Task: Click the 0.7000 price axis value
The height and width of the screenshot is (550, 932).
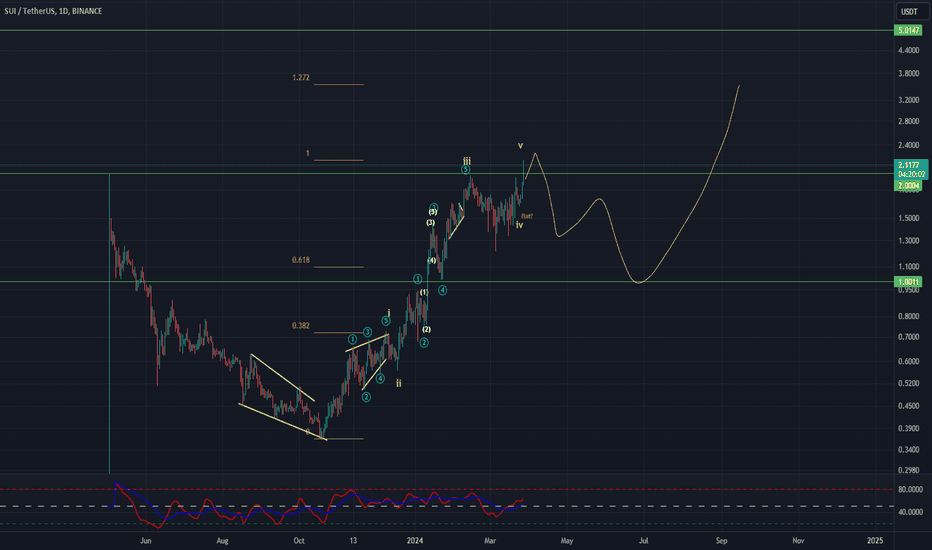Action: [x=909, y=337]
